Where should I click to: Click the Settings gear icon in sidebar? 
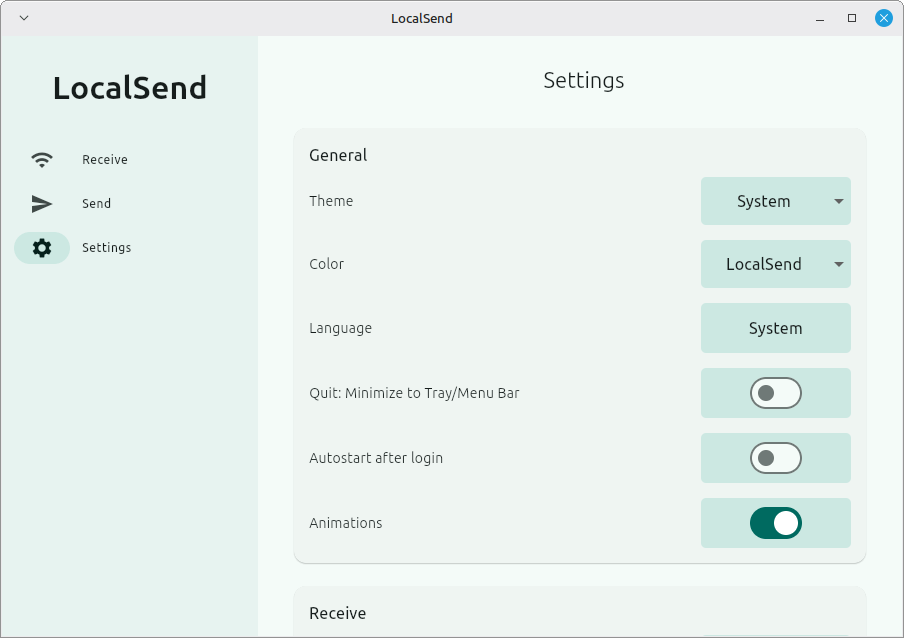41,247
